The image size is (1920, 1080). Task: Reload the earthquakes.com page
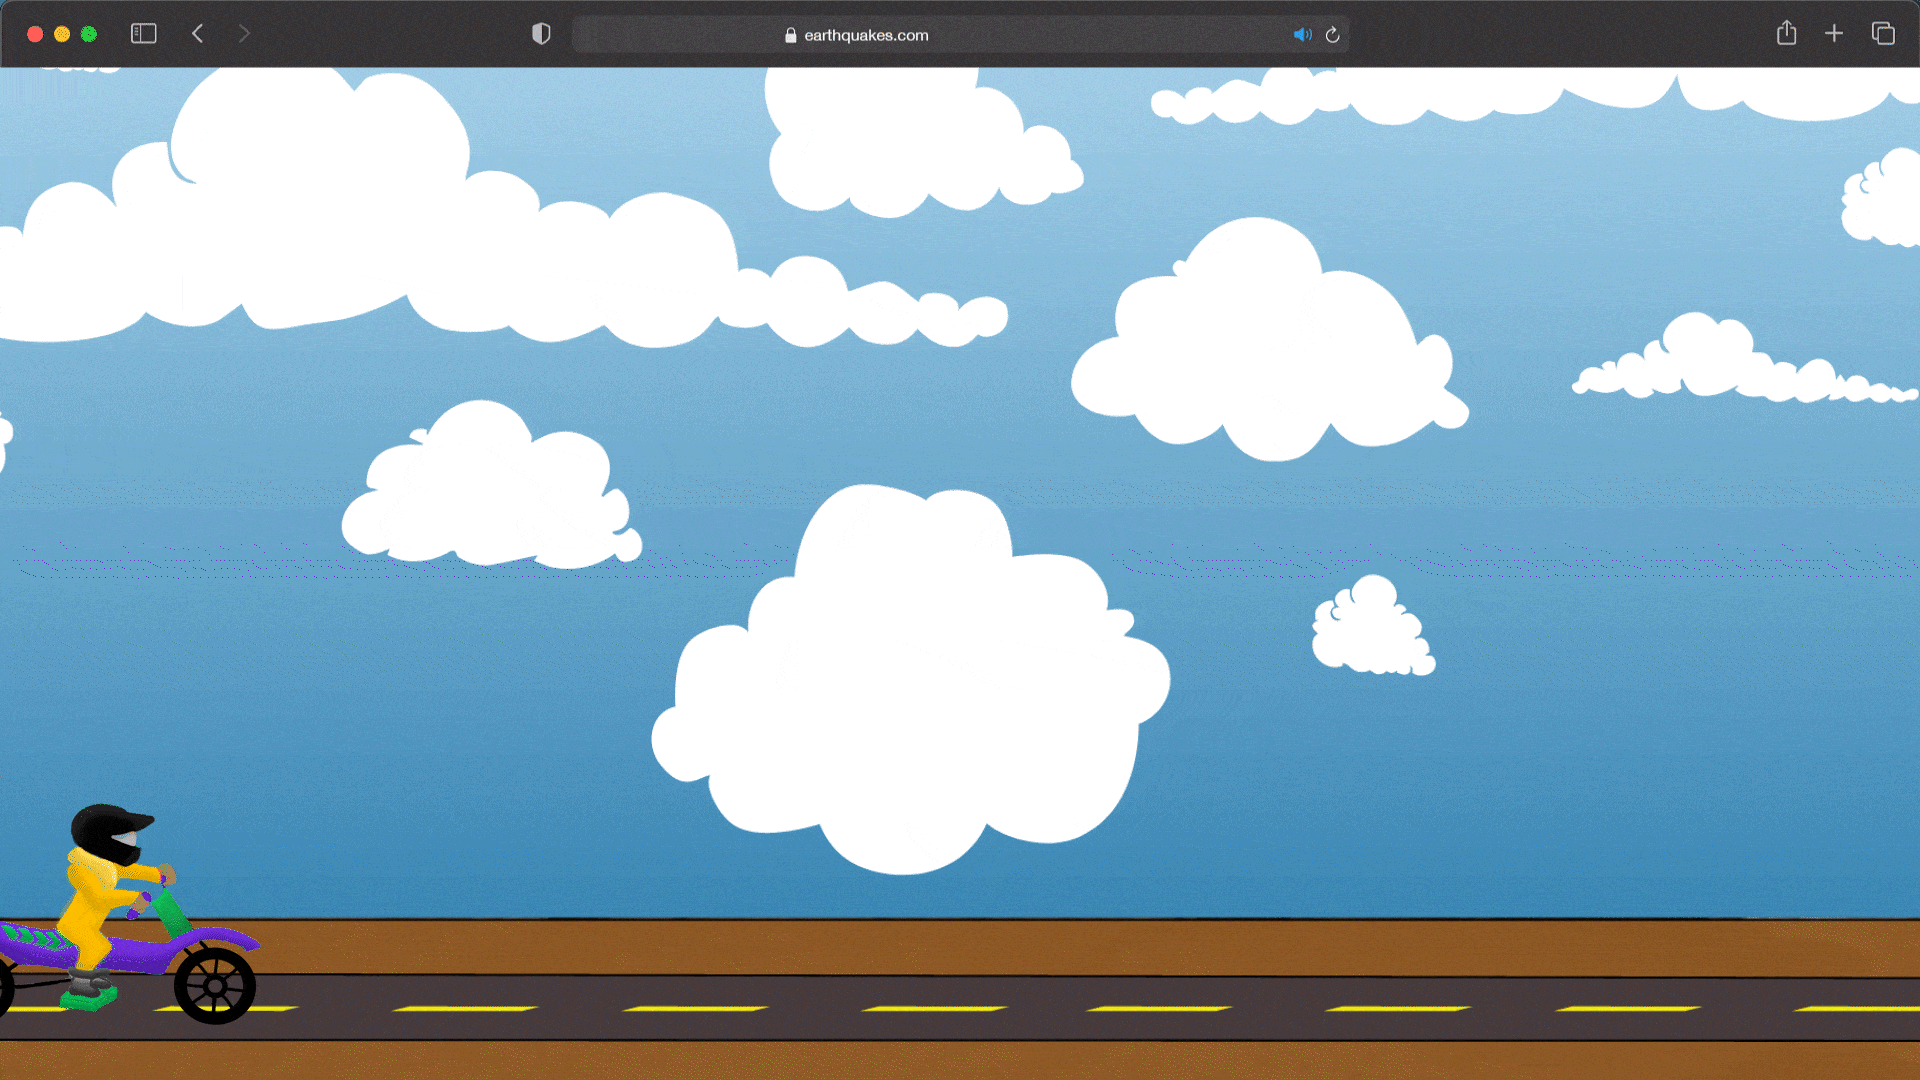pyautogui.click(x=1333, y=35)
